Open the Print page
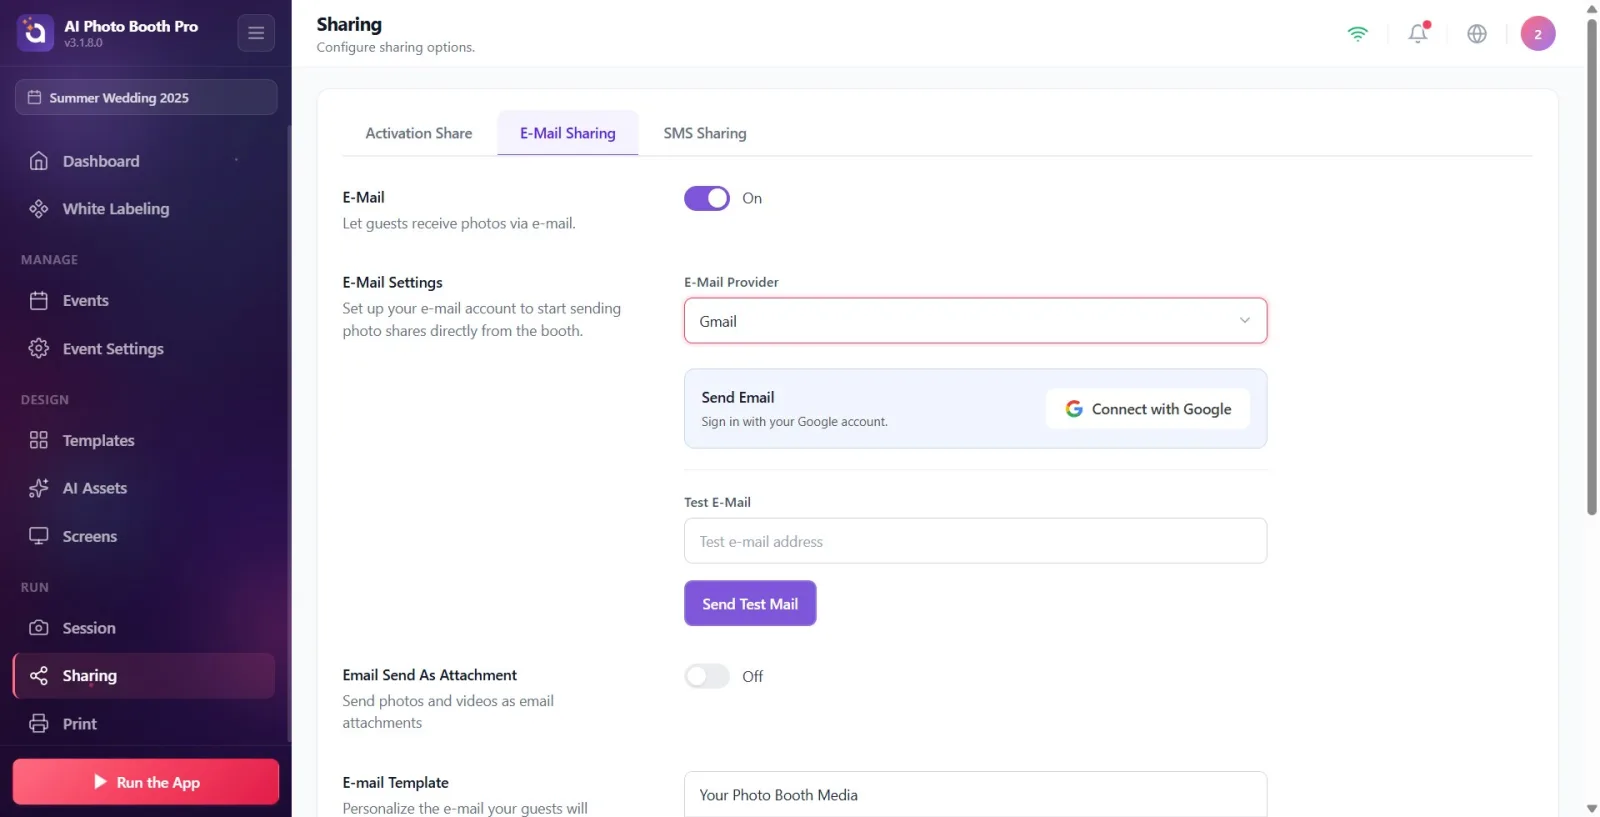Viewport: 1600px width, 817px height. 144,724
